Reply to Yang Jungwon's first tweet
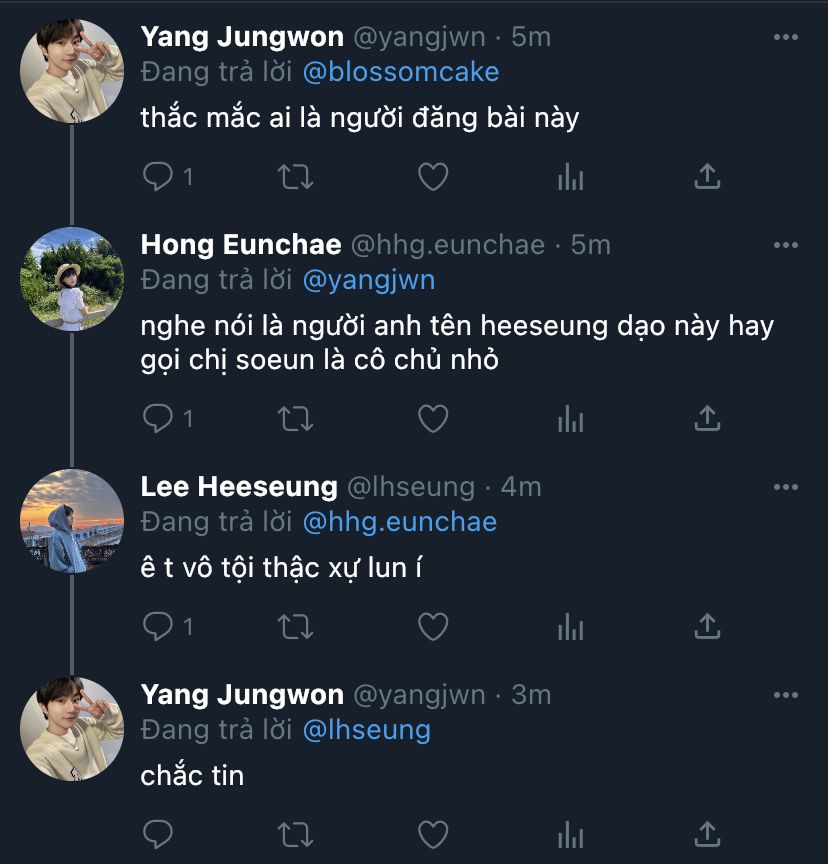 click(x=158, y=177)
